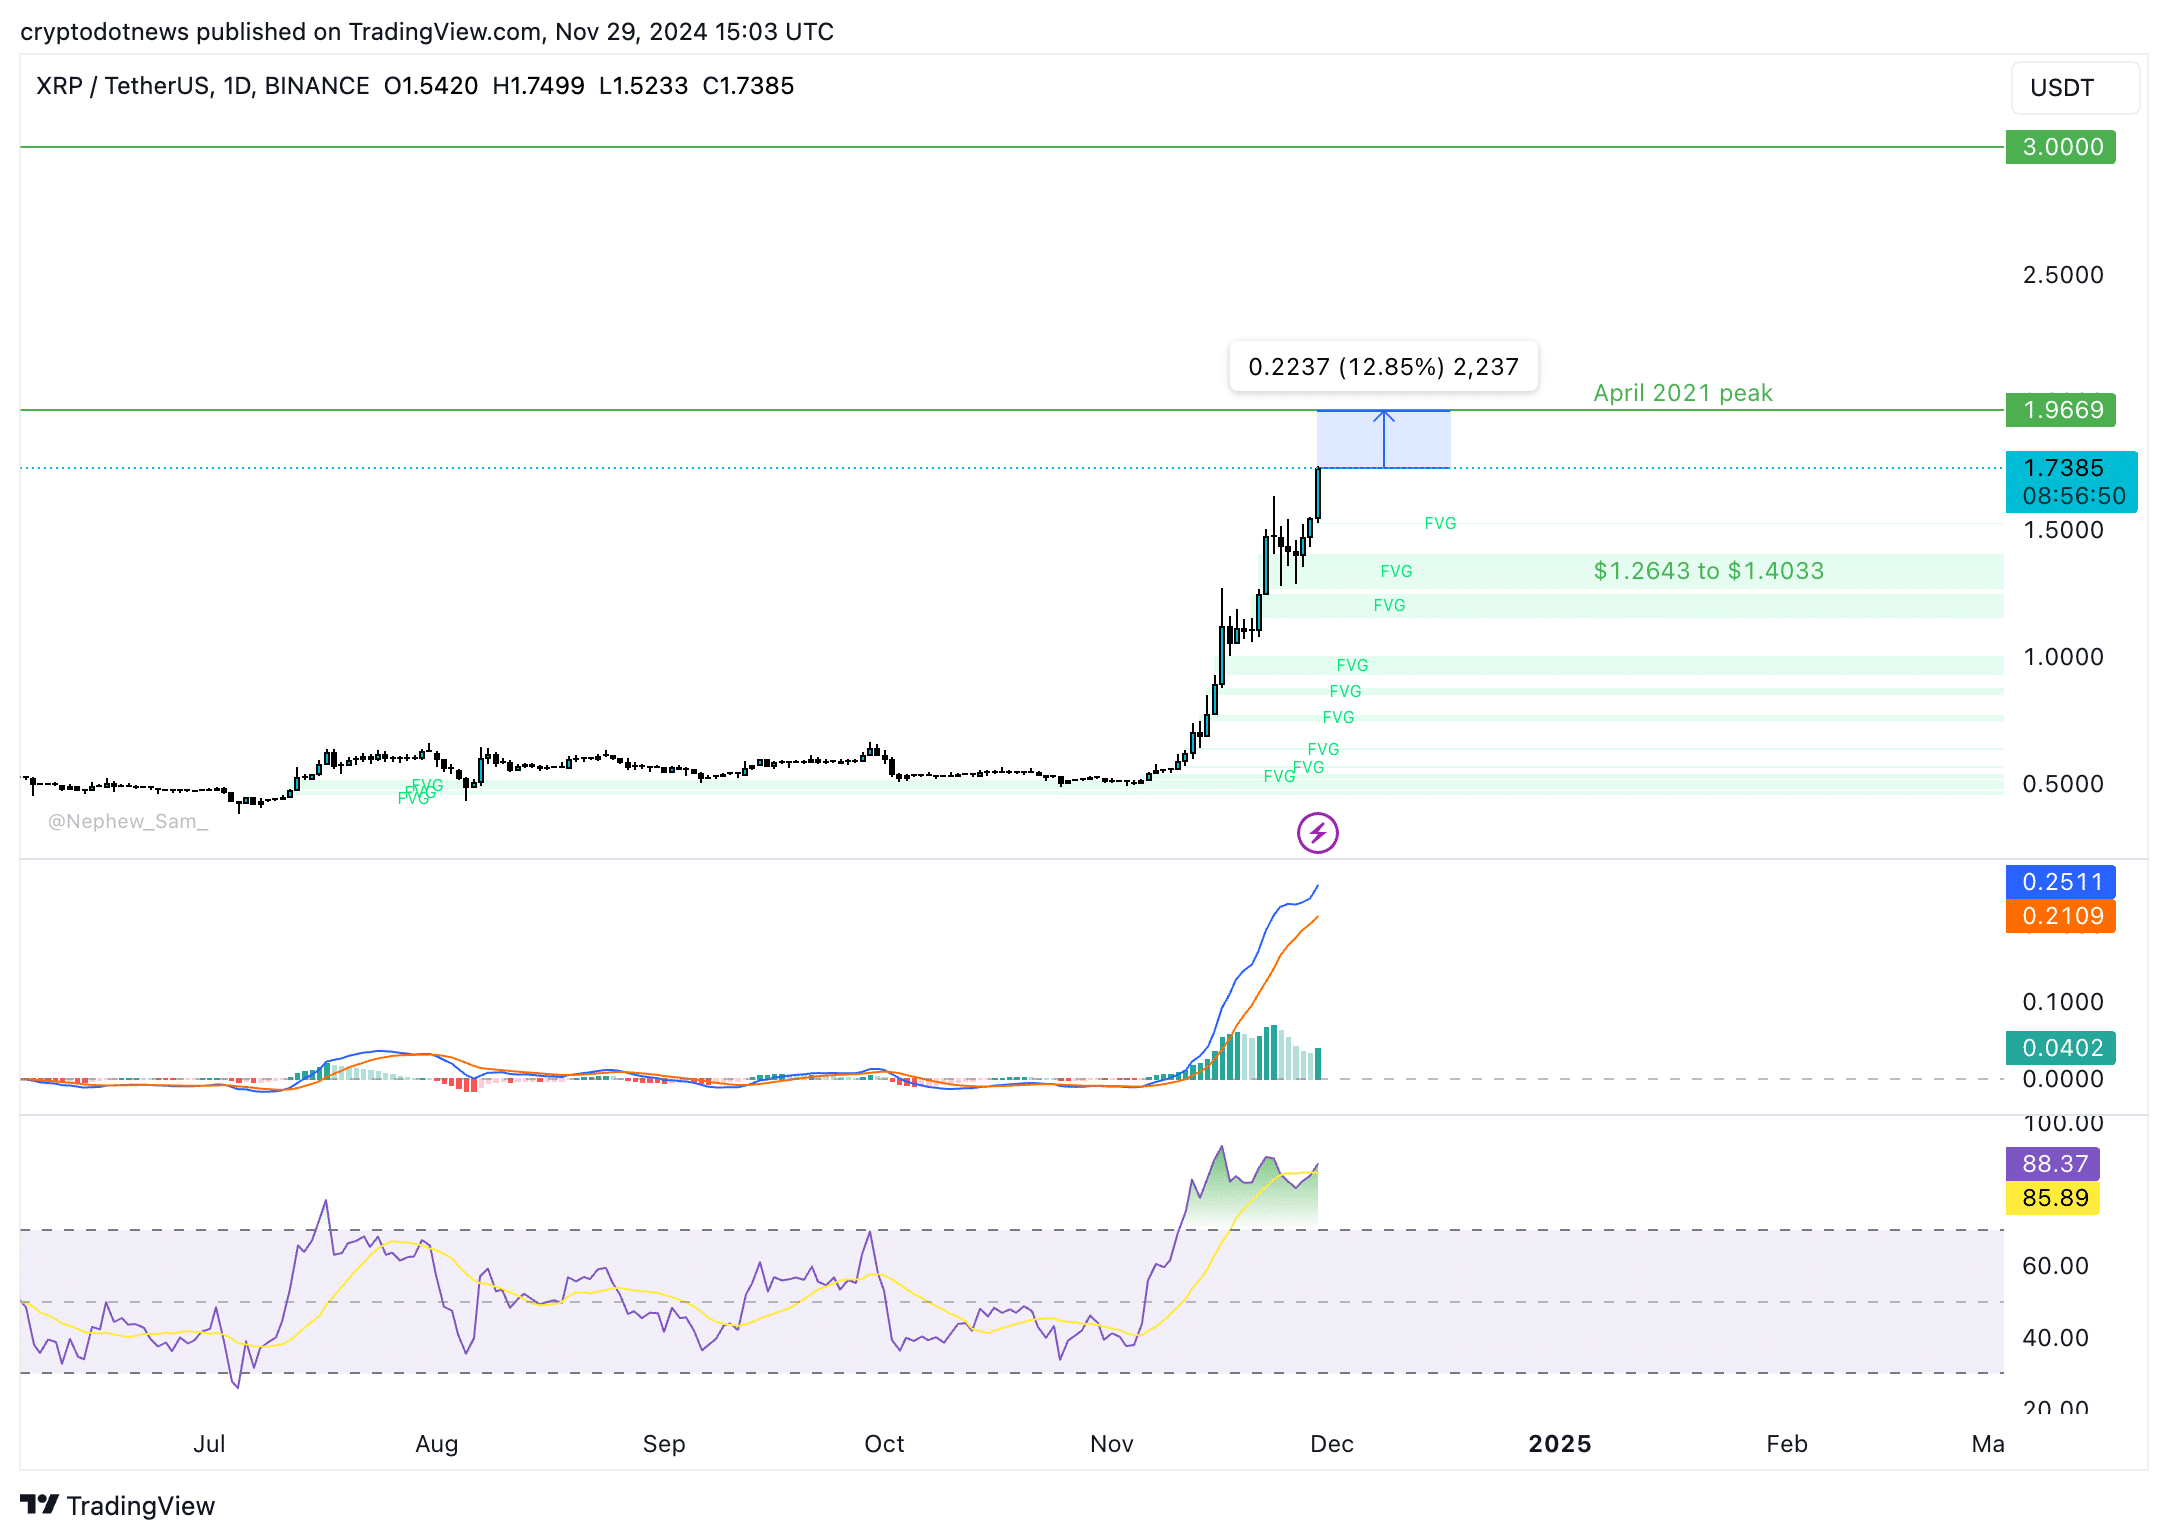Click the open value O1.5420 in header
Image resolution: width=2168 pixels, height=1540 pixels.
pyautogui.click(x=431, y=86)
